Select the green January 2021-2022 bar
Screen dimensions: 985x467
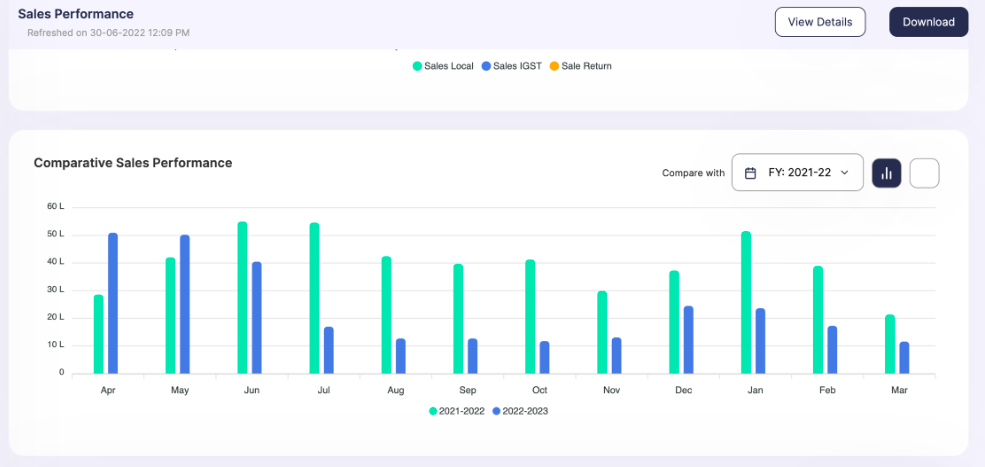tap(746, 303)
